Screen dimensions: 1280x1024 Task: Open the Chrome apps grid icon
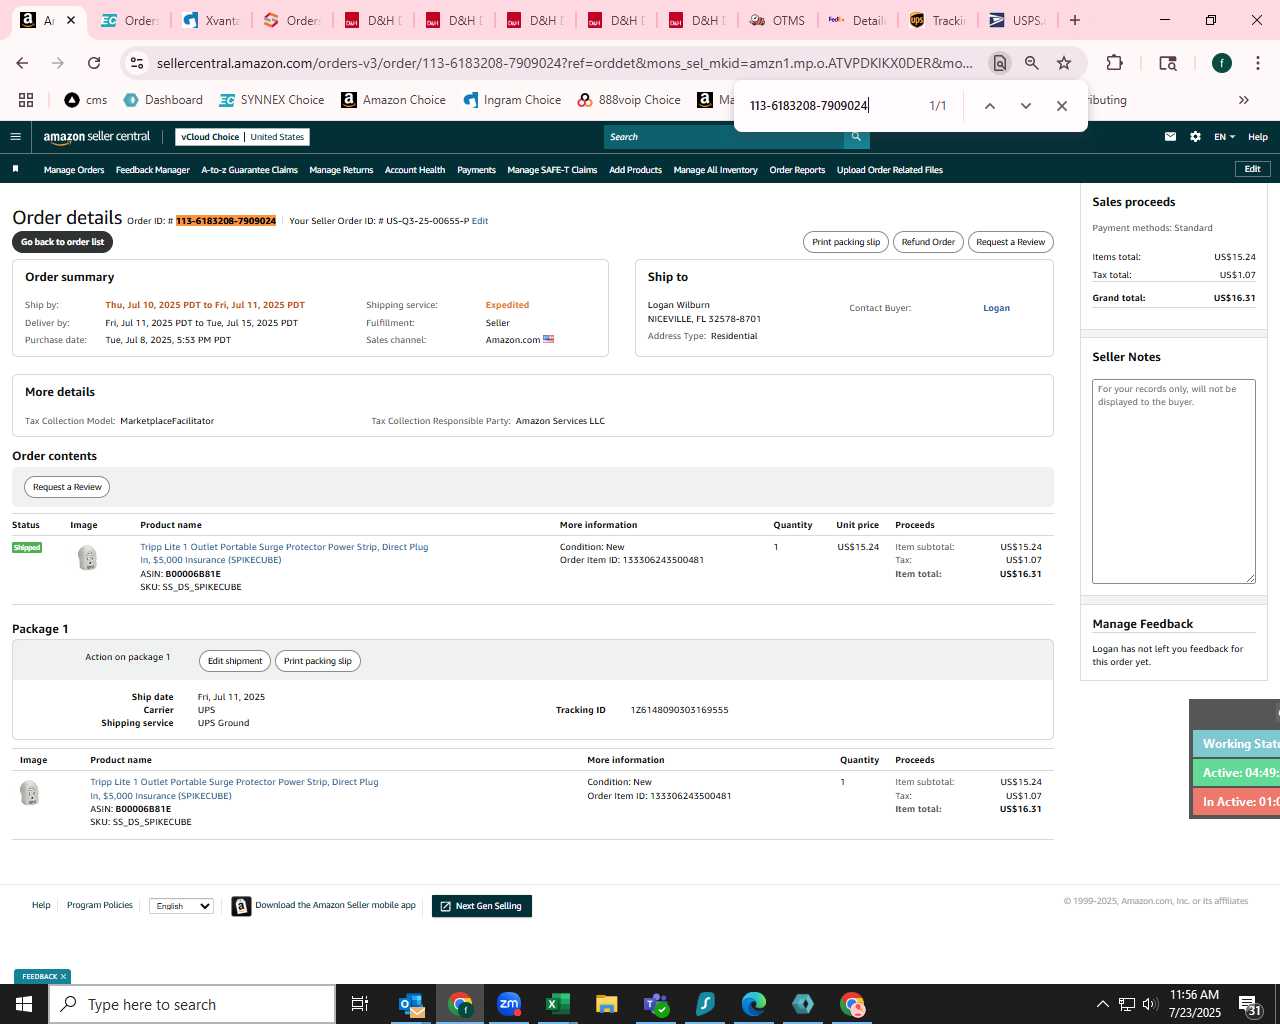coord(26,100)
